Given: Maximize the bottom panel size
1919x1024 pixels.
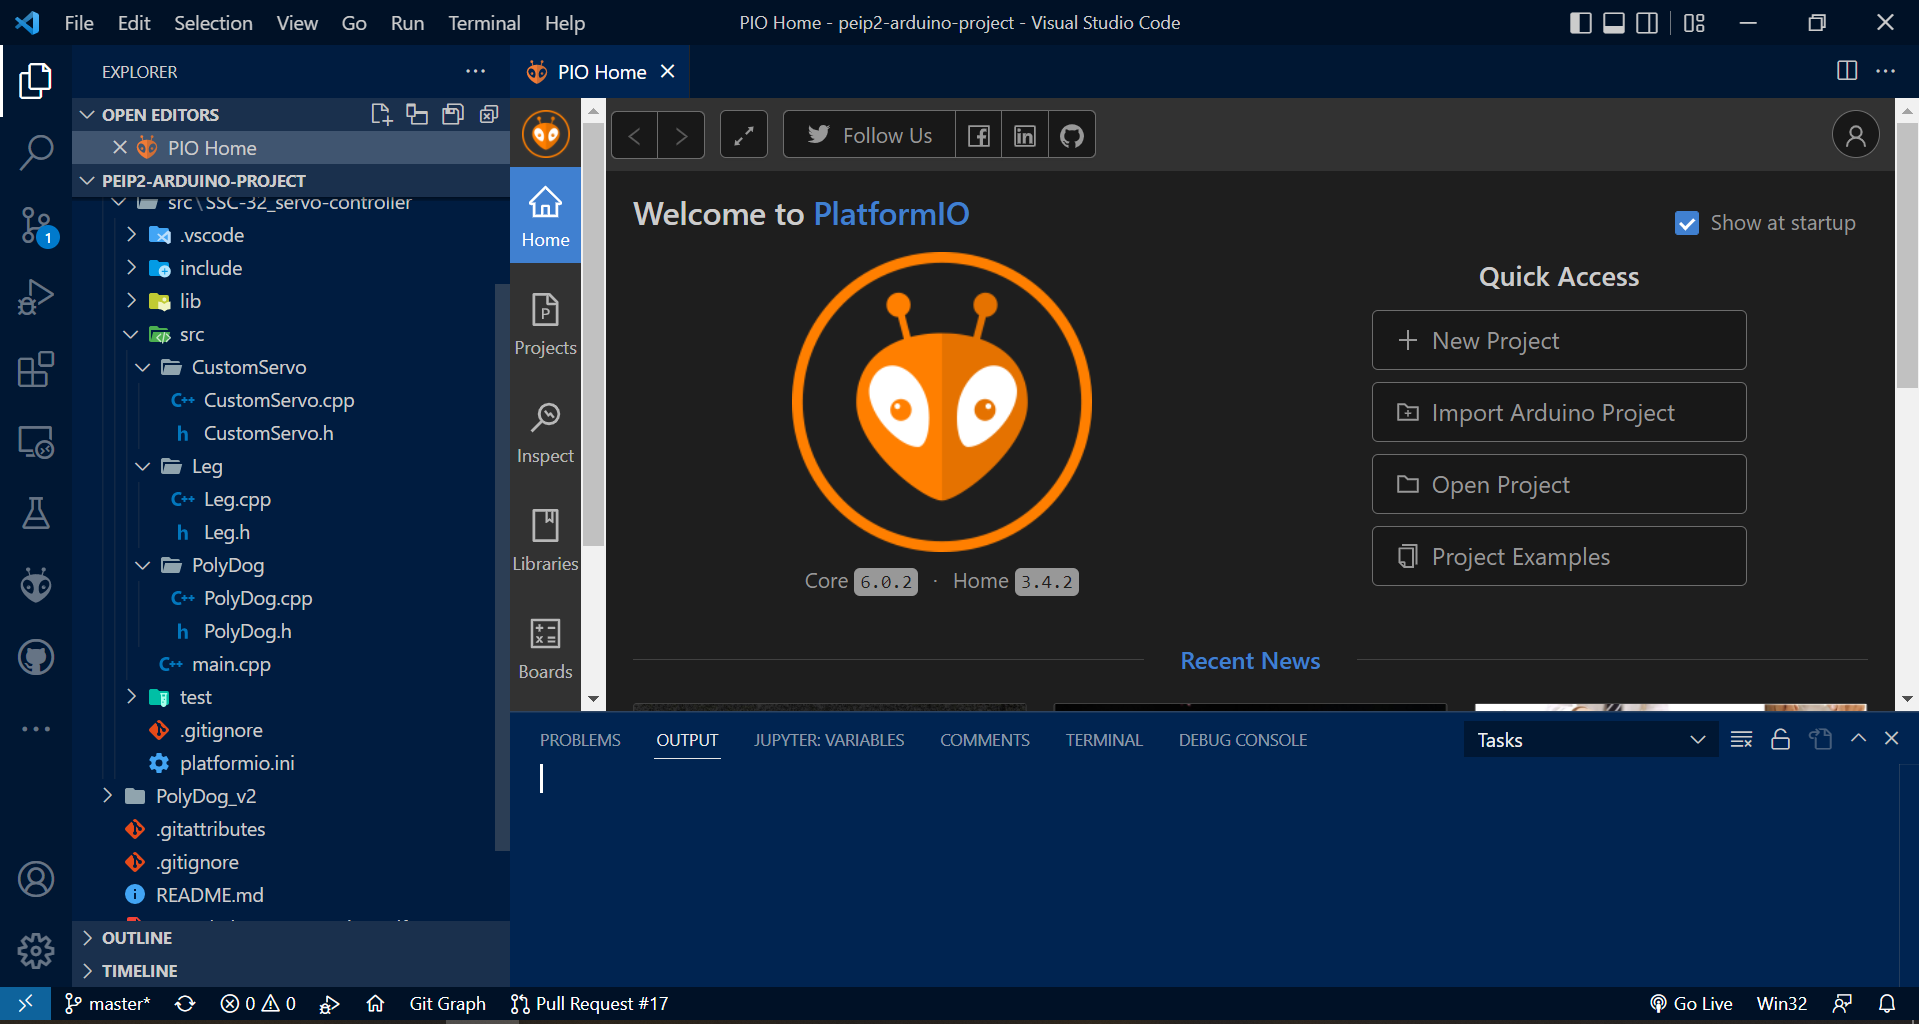Looking at the screenshot, I should [1858, 738].
